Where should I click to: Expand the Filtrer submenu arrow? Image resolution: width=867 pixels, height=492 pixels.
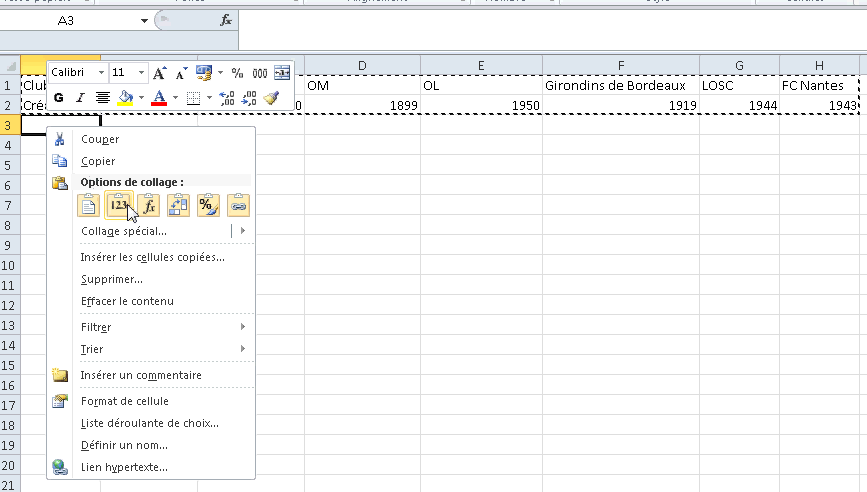[x=243, y=327]
